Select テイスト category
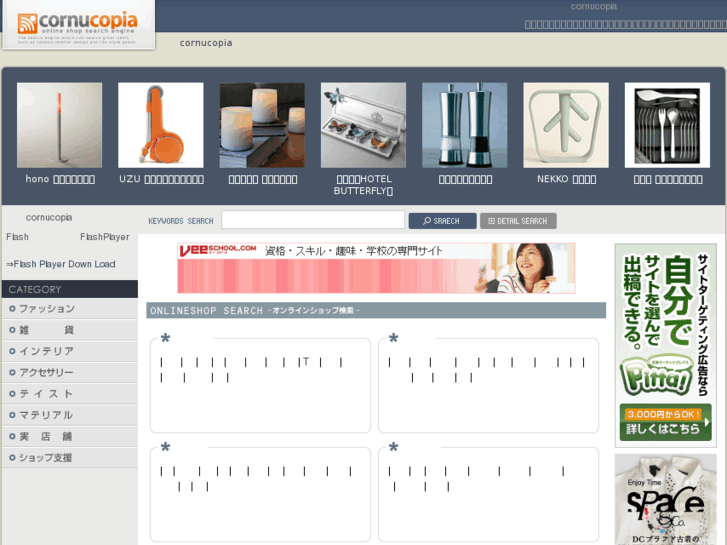Image resolution: width=727 pixels, height=545 pixels. (x=70, y=394)
